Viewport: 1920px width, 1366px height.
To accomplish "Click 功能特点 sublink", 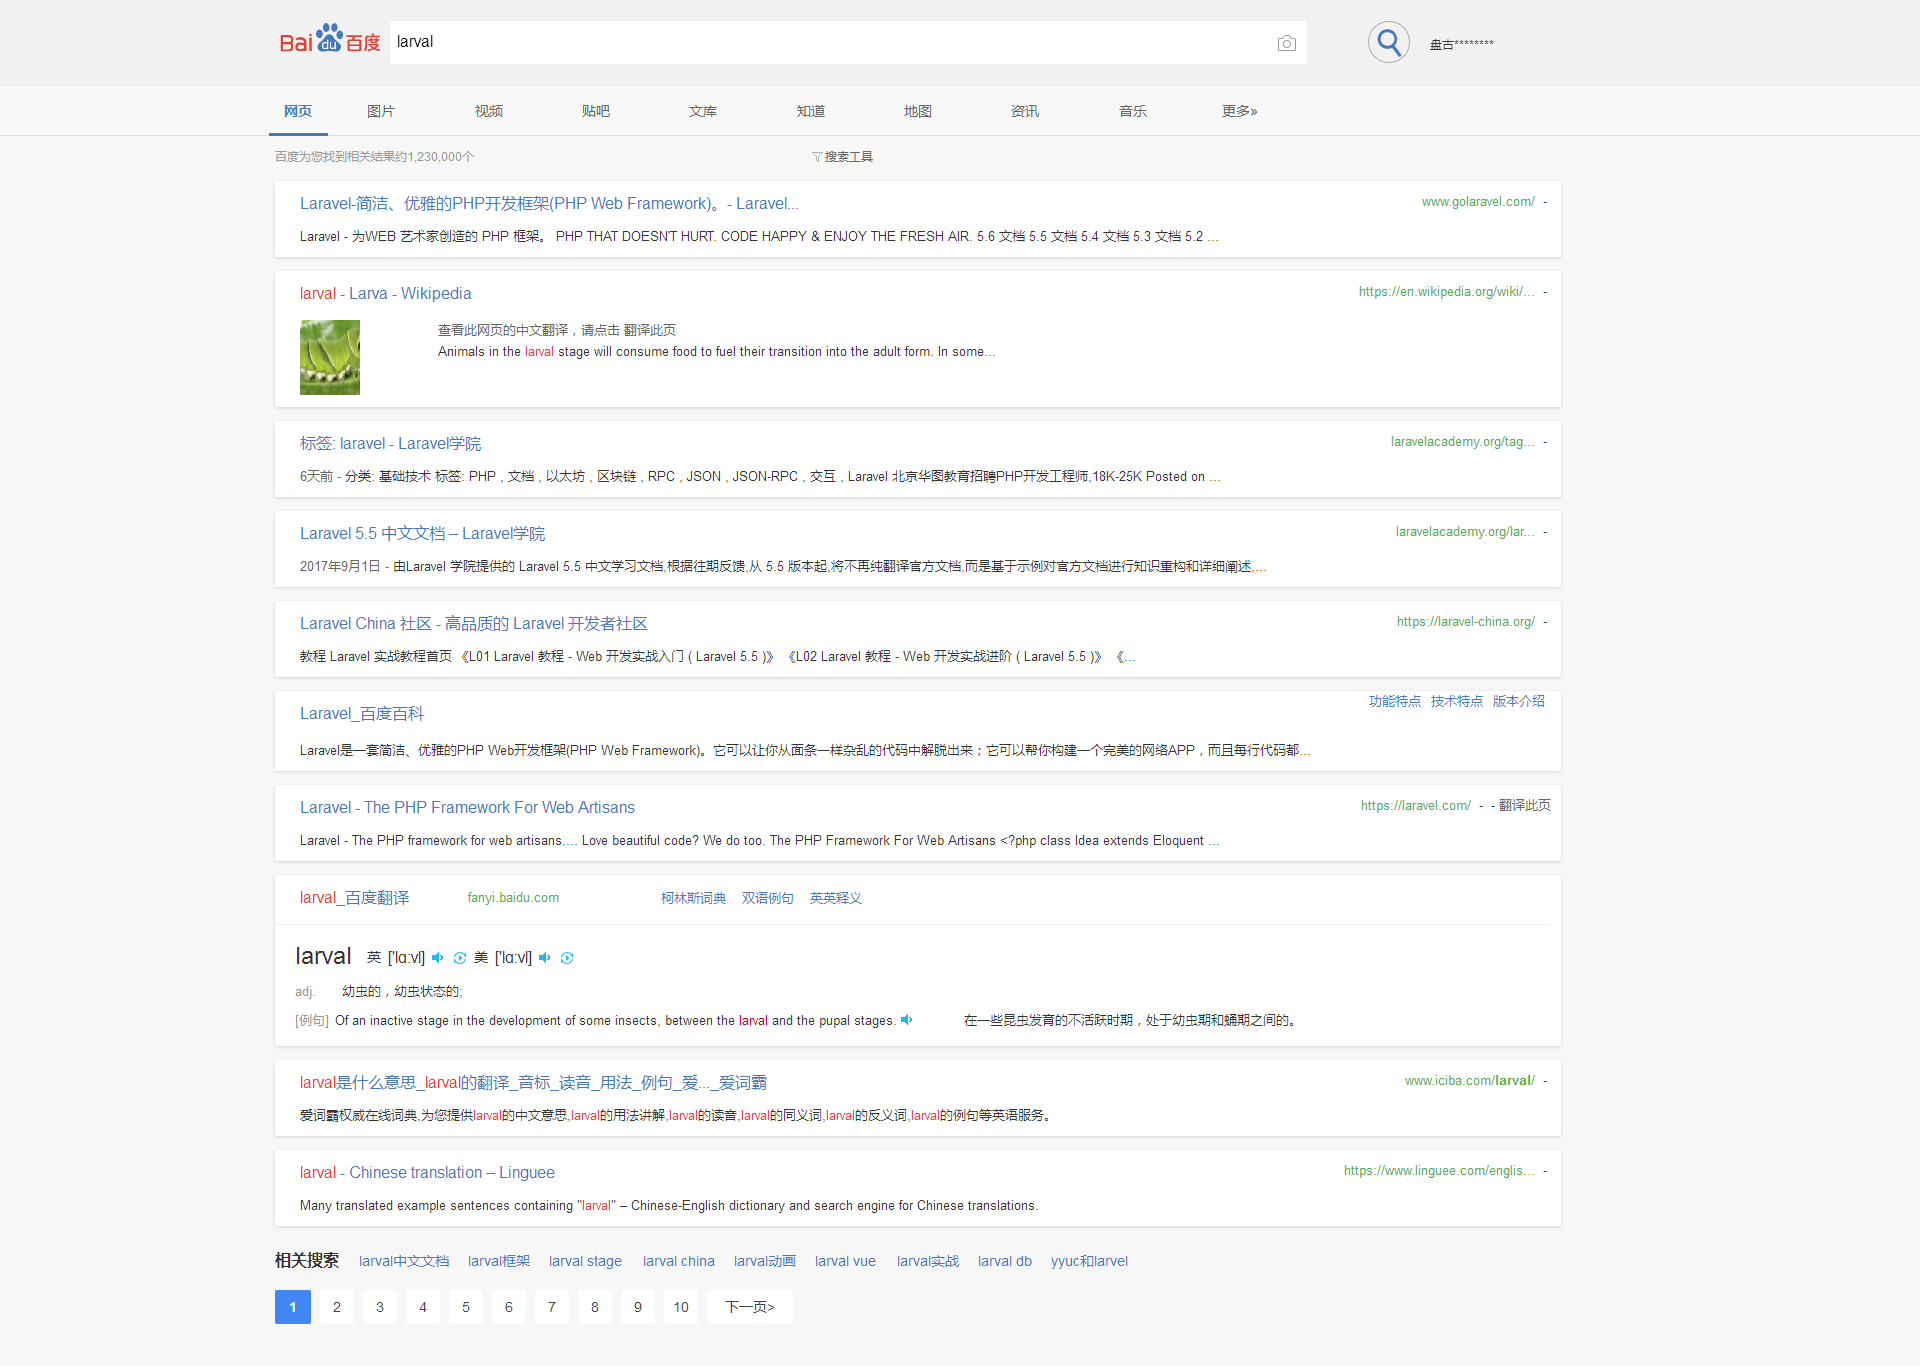I will click(x=1395, y=701).
